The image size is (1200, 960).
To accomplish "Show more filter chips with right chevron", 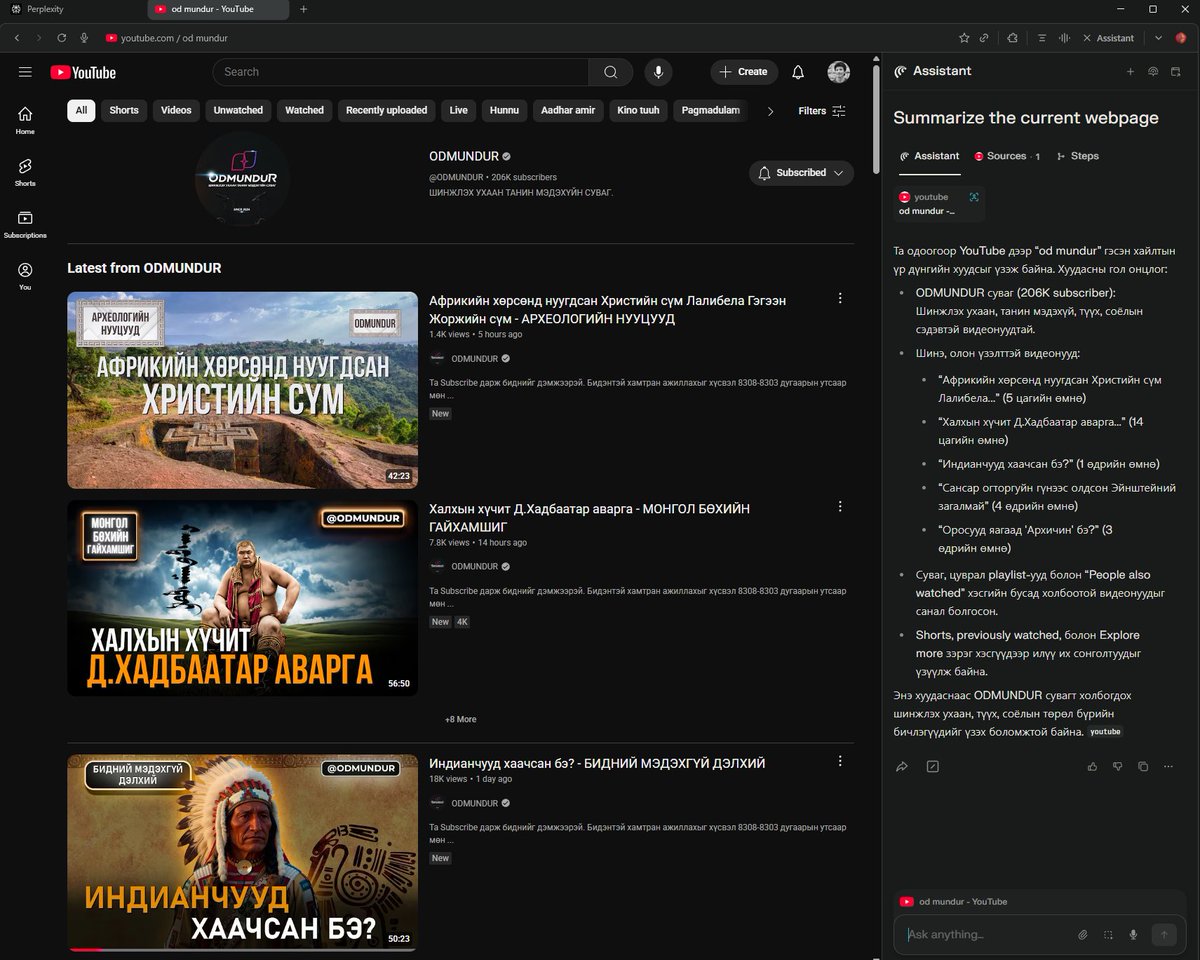I will 770,111.
